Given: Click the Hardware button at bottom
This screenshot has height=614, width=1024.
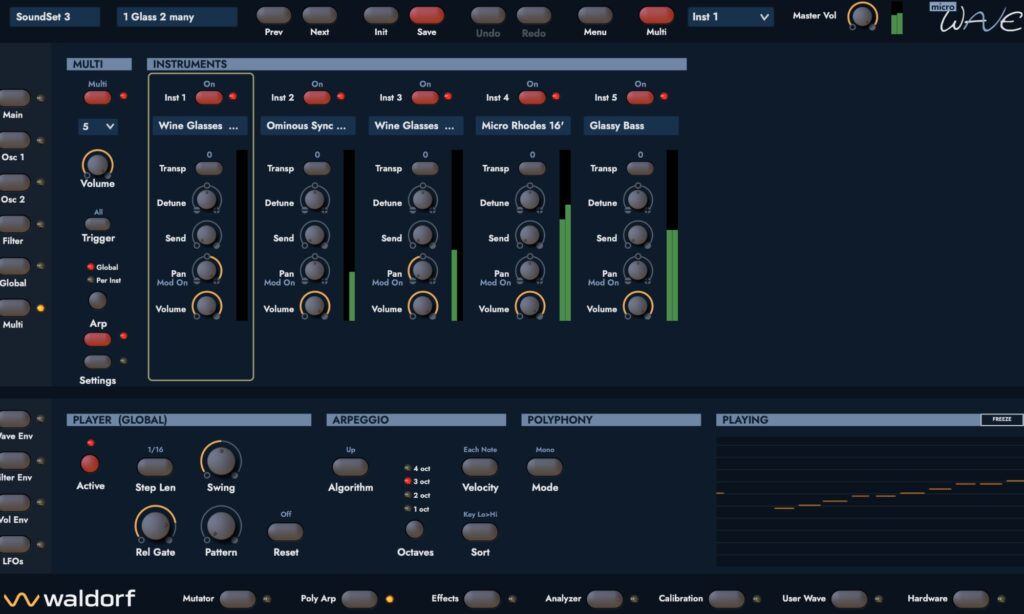Looking at the screenshot, I should 971,598.
